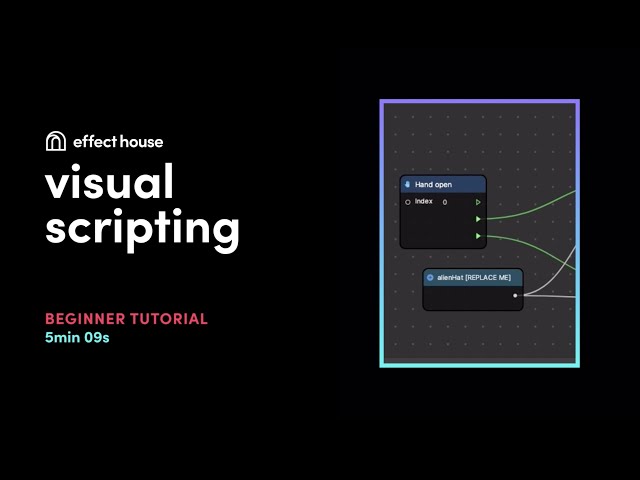This screenshot has height=480, width=640.
Task: Select the alienHat [REPLACE ME] node header
Action: pyautogui.click(x=473, y=278)
